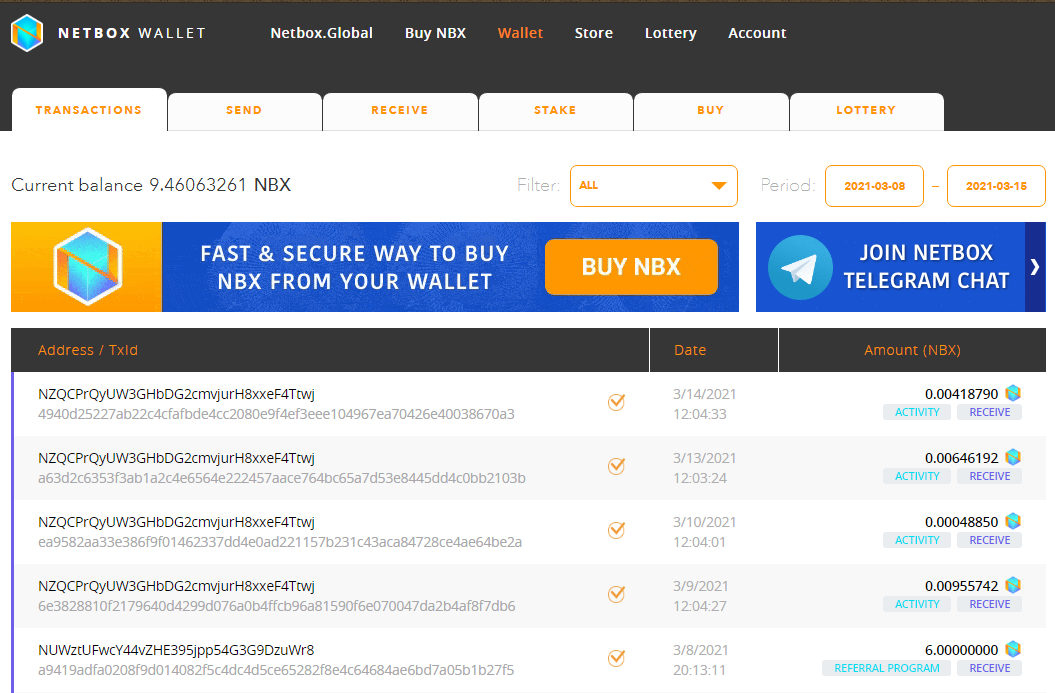The height and width of the screenshot is (693, 1055).
Task: Open the period end date 2021-03-15
Action: pyautogui.click(x=996, y=186)
